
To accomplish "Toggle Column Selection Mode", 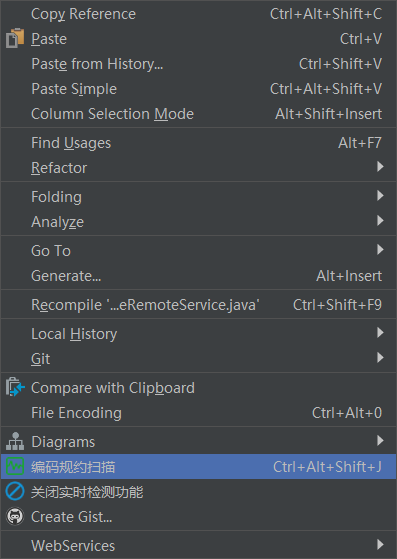I will coord(198,114).
